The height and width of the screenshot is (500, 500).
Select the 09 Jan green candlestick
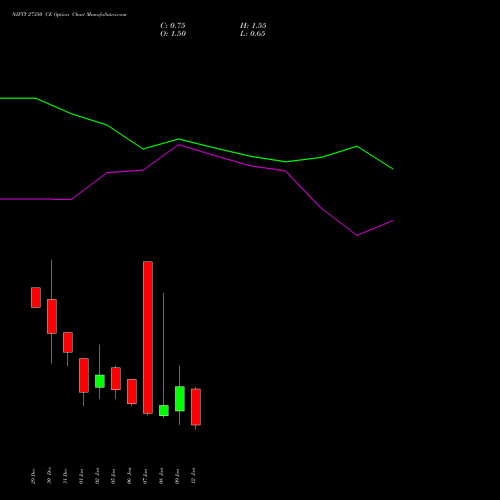coord(180,399)
